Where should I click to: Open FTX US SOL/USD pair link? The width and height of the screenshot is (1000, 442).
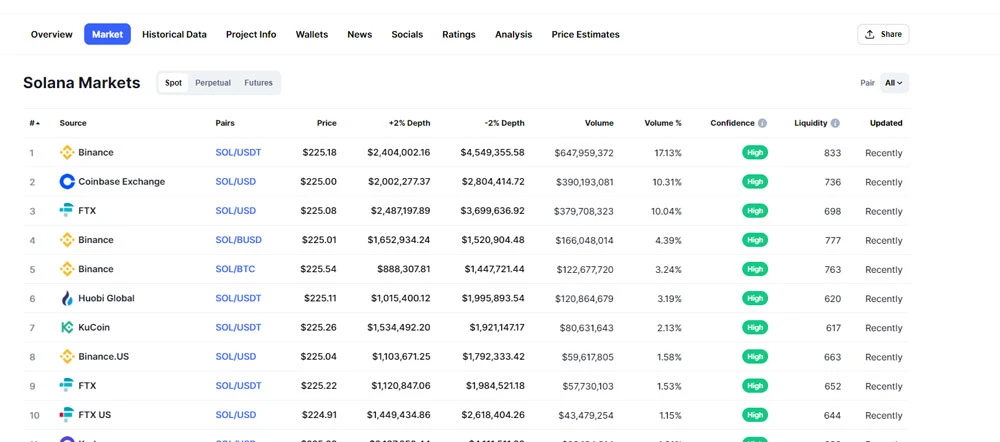[x=236, y=415]
